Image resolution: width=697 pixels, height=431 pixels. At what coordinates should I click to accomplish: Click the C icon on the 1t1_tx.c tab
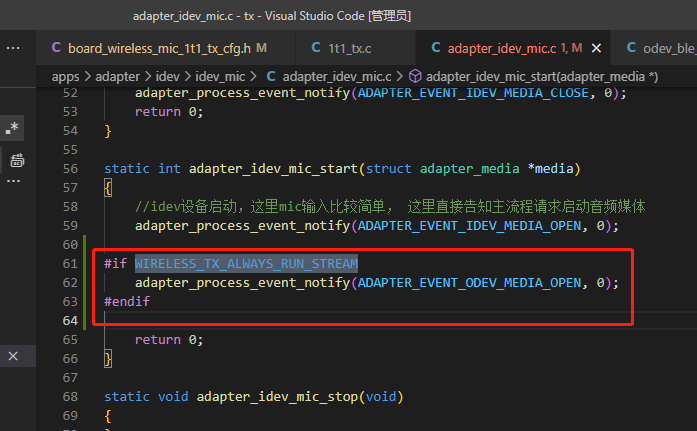pyautogui.click(x=316, y=48)
